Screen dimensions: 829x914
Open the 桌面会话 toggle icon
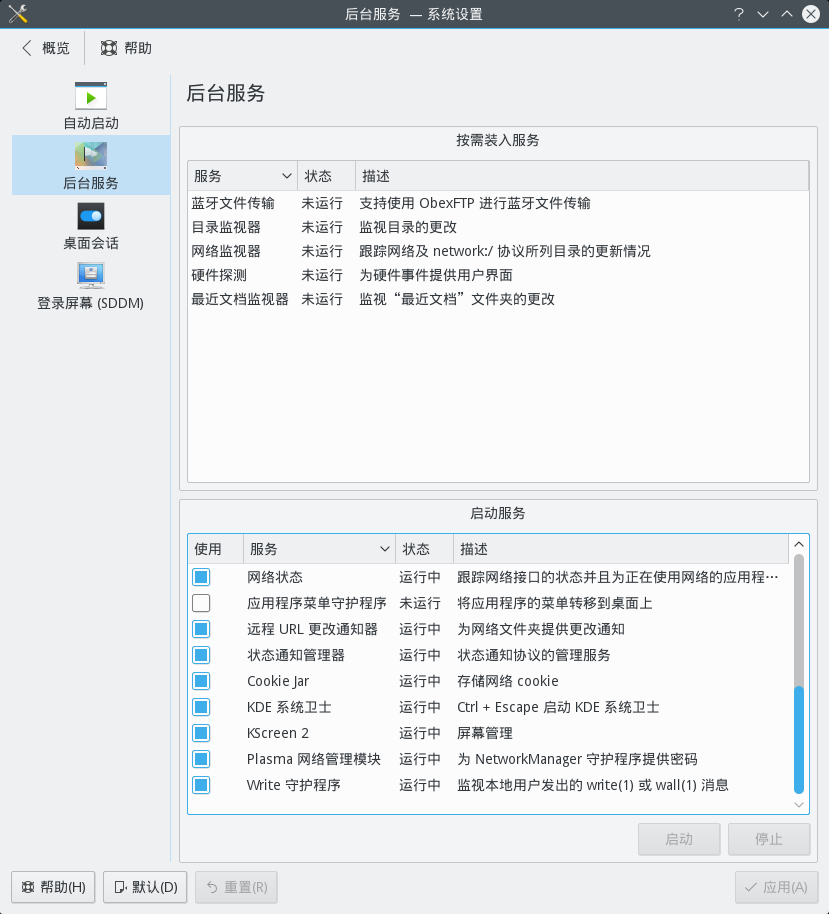(x=91, y=216)
